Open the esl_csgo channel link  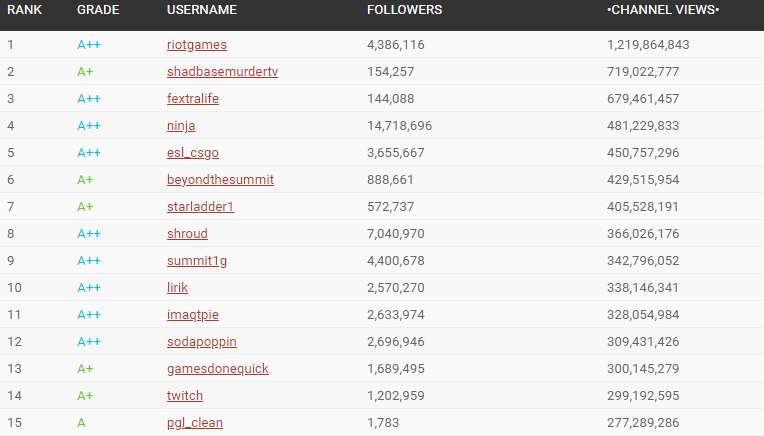[x=192, y=152]
